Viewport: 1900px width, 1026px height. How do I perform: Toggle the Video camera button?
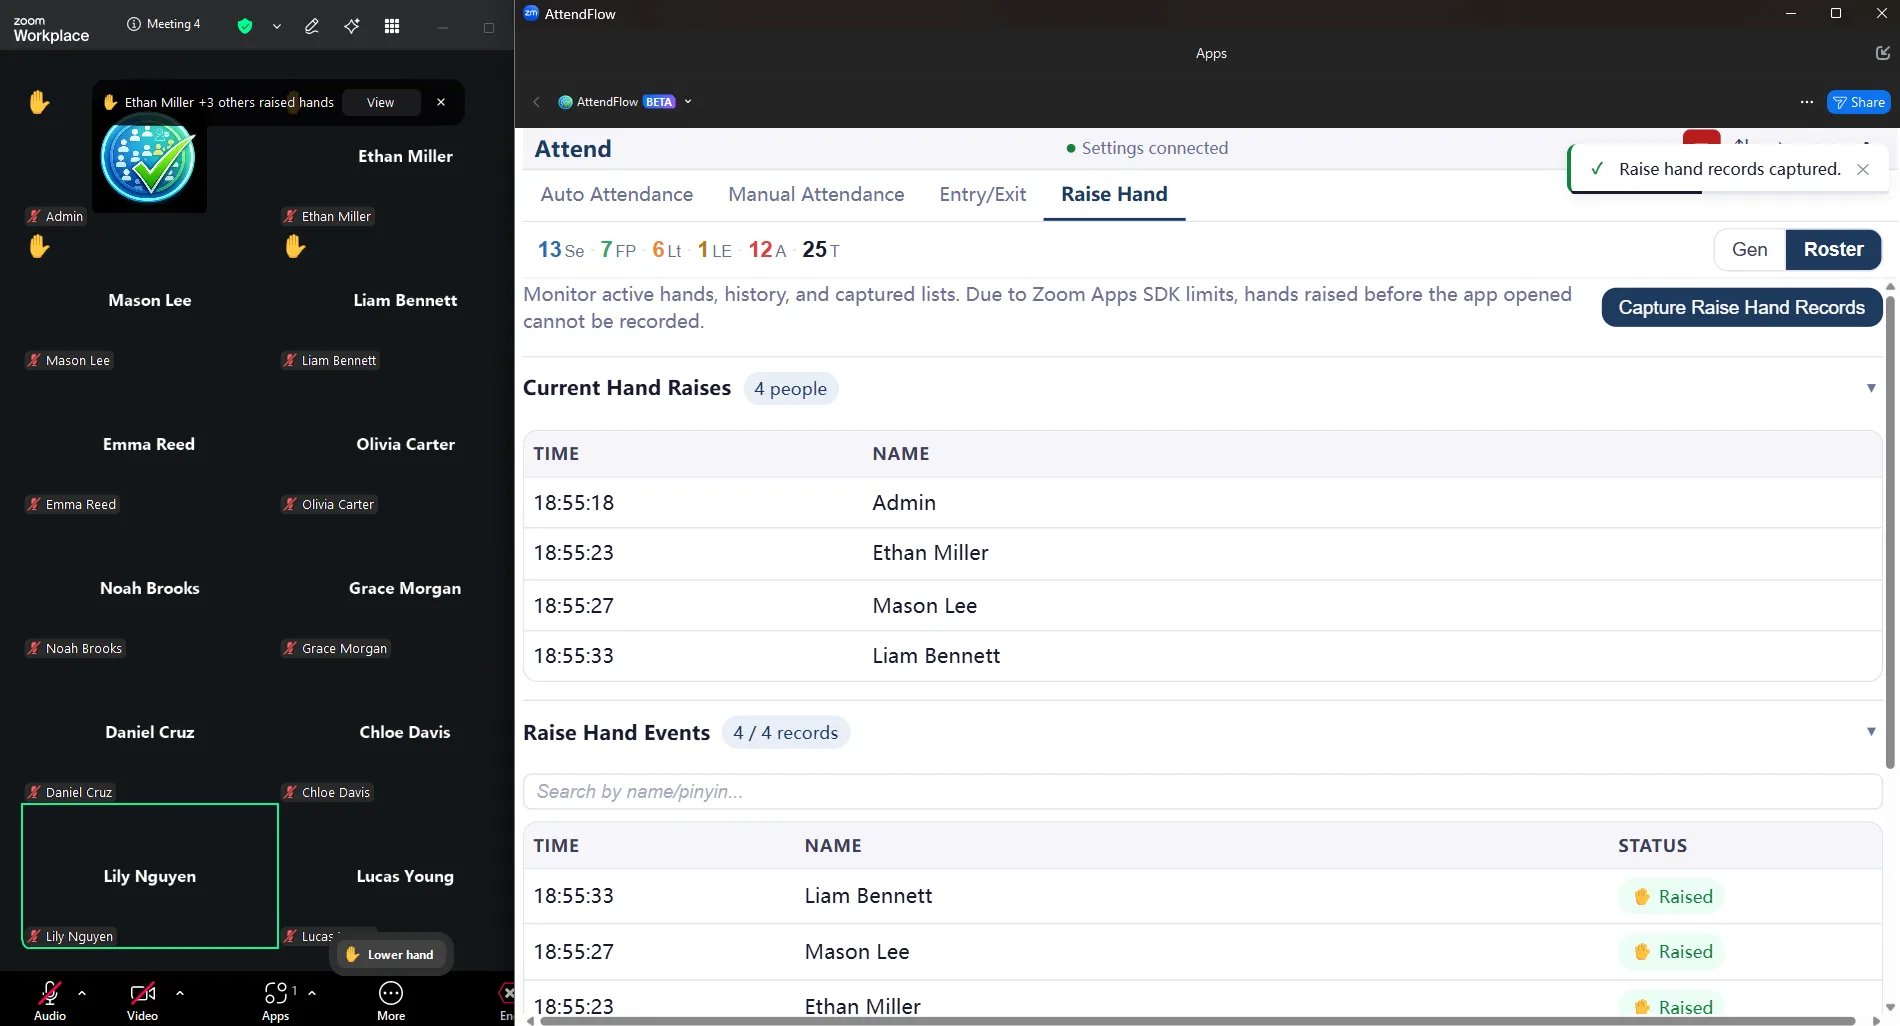click(x=142, y=1000)
